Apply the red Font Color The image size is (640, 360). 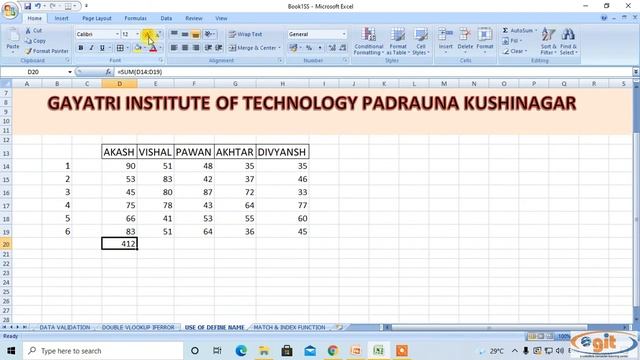pyautogui.click(x=153, y=48)
